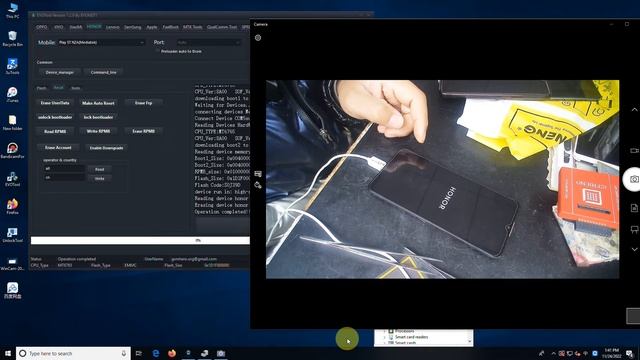Image resolution: width=640 pixels, height=360 pixels.
Task: Switch Camera to video mode
Action: coord(634,150)
